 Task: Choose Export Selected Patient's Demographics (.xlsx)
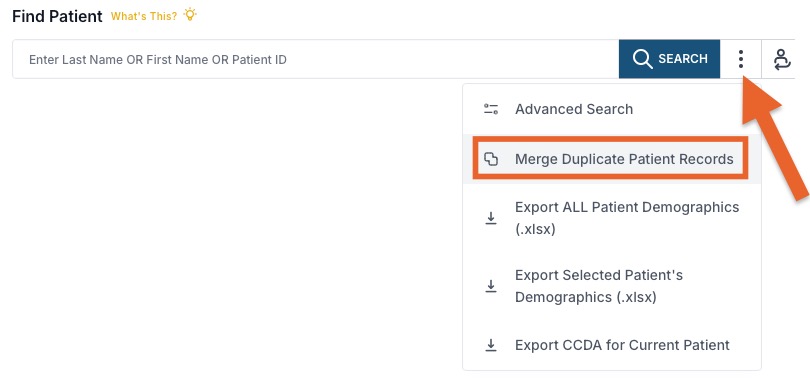point(612,286)
